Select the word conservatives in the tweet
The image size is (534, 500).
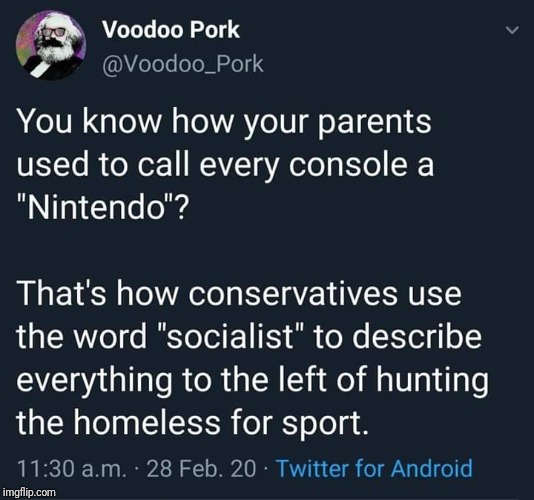point(291,294)
